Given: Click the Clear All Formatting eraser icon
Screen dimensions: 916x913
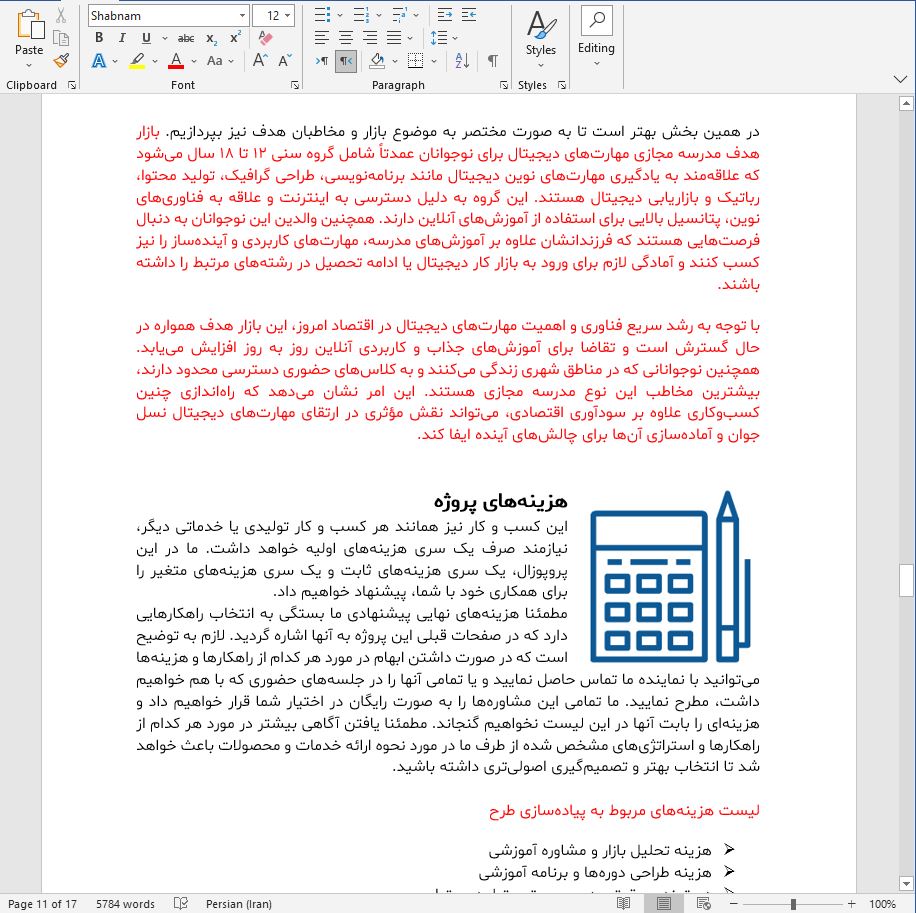Looking at the screenshot, I should point(265,38).
